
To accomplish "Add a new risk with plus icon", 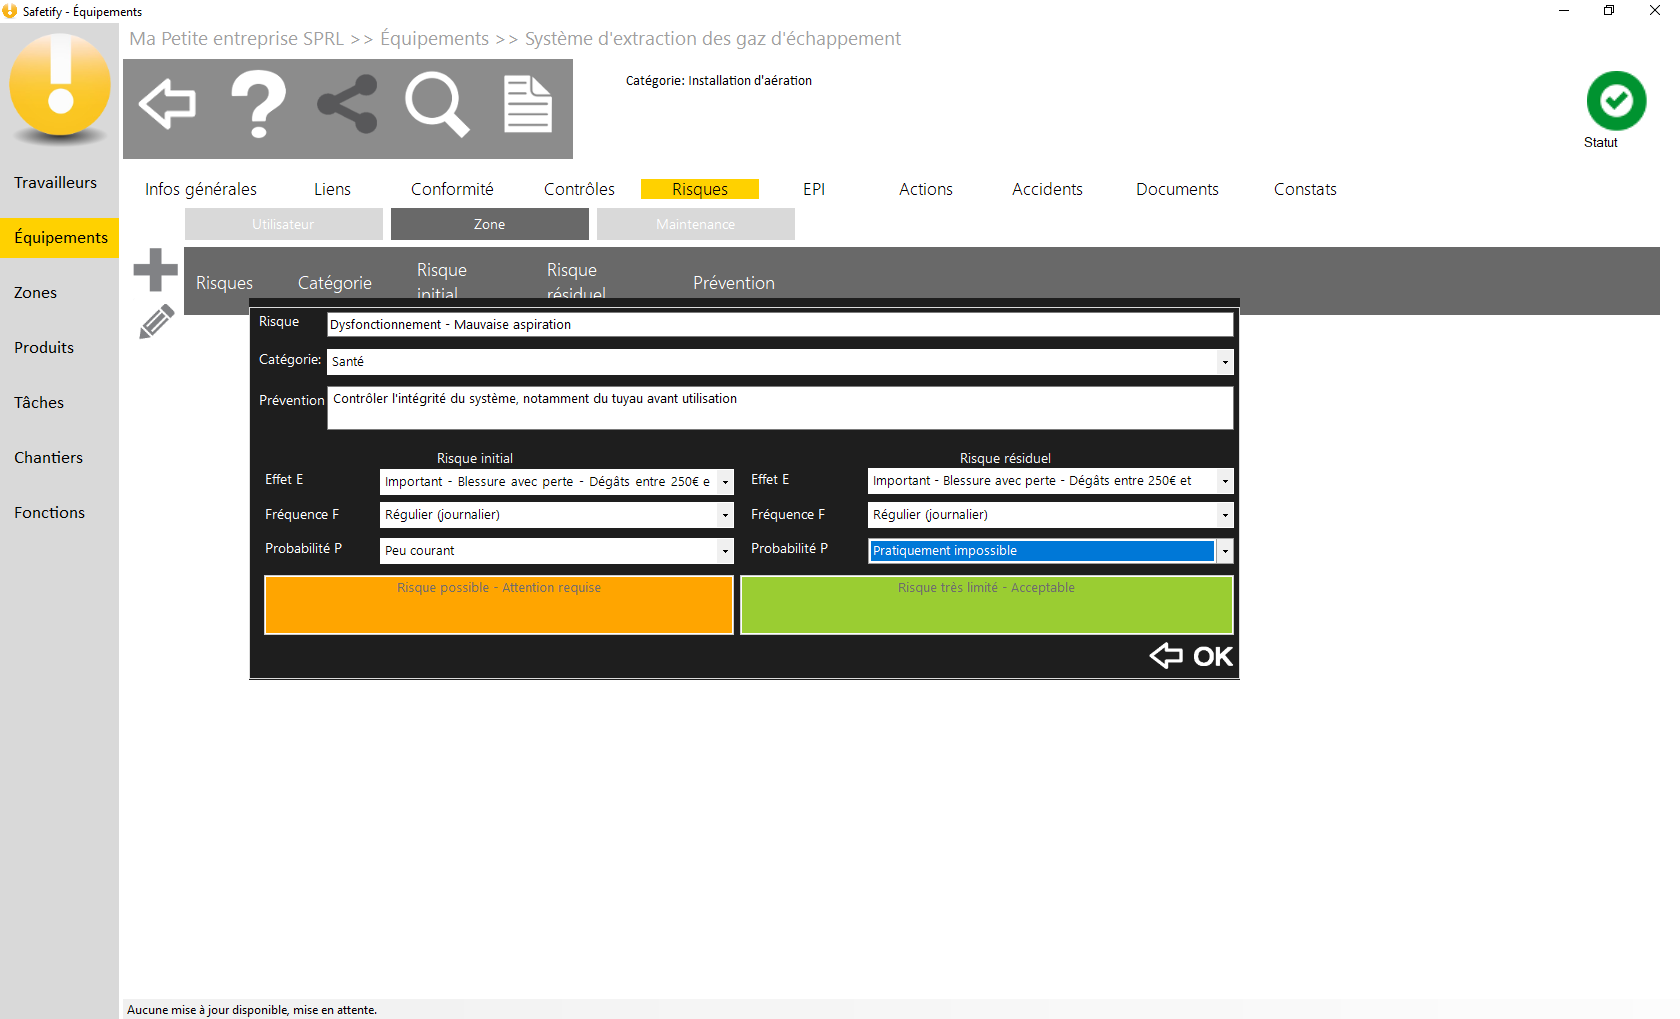I will click(x=155, y=270).
